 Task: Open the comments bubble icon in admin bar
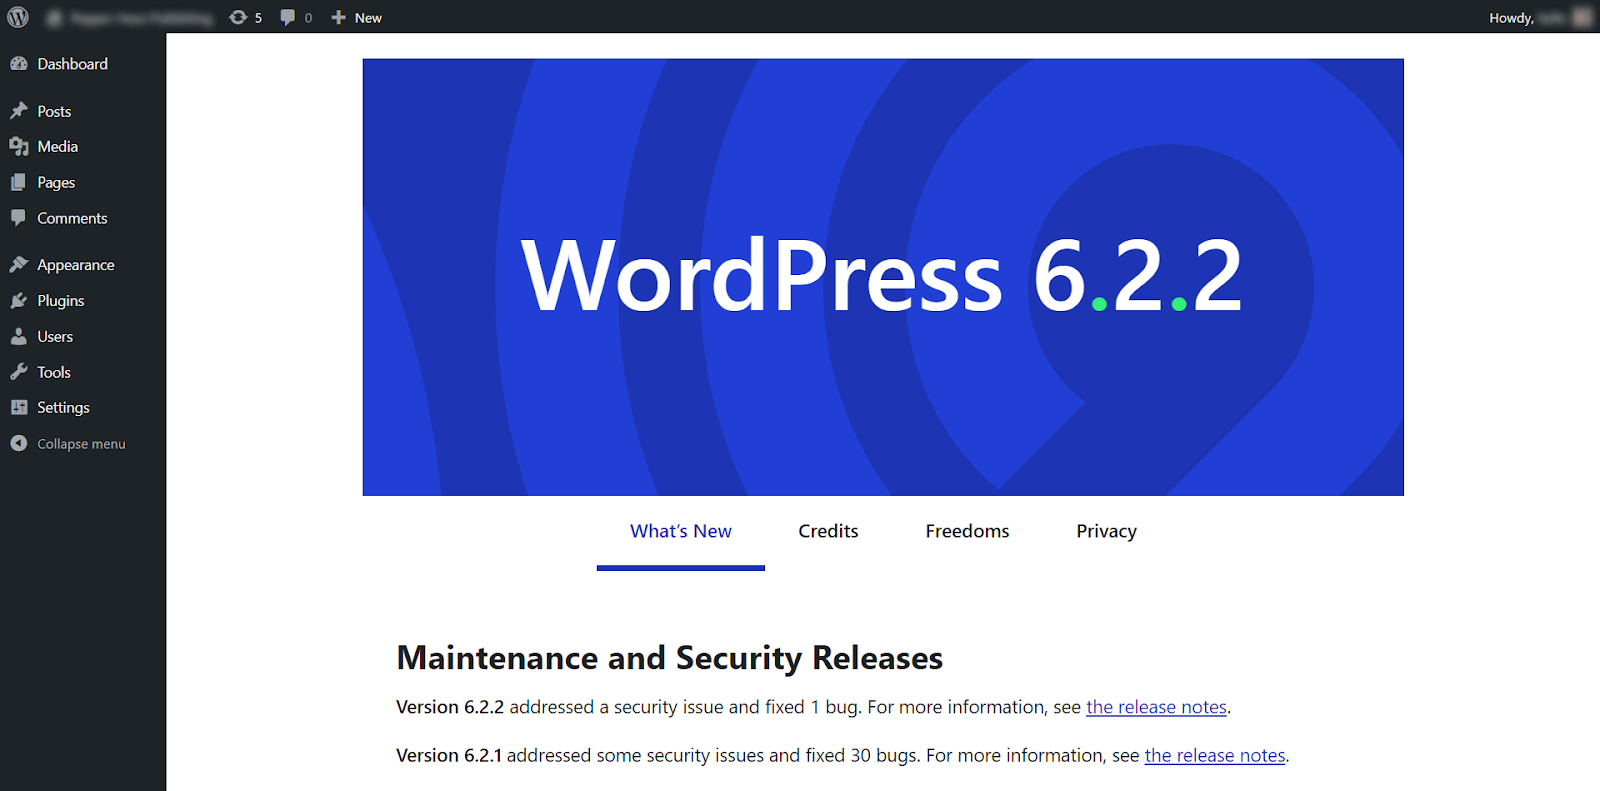click(x=288, y=17)
